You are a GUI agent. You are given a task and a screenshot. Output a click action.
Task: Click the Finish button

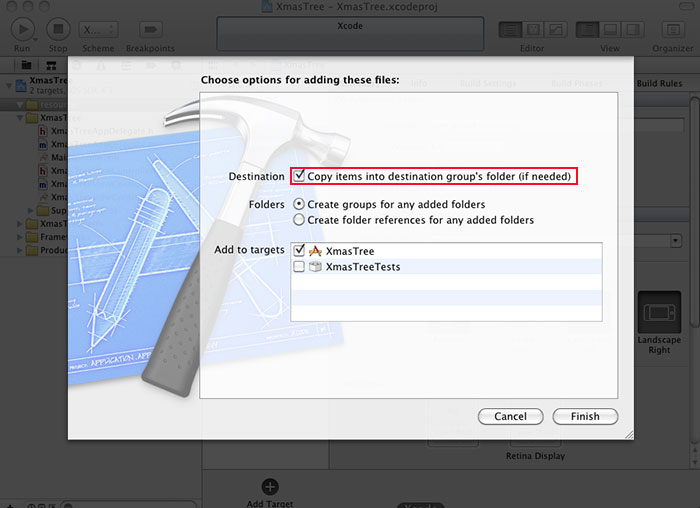(x=585, y=416)
